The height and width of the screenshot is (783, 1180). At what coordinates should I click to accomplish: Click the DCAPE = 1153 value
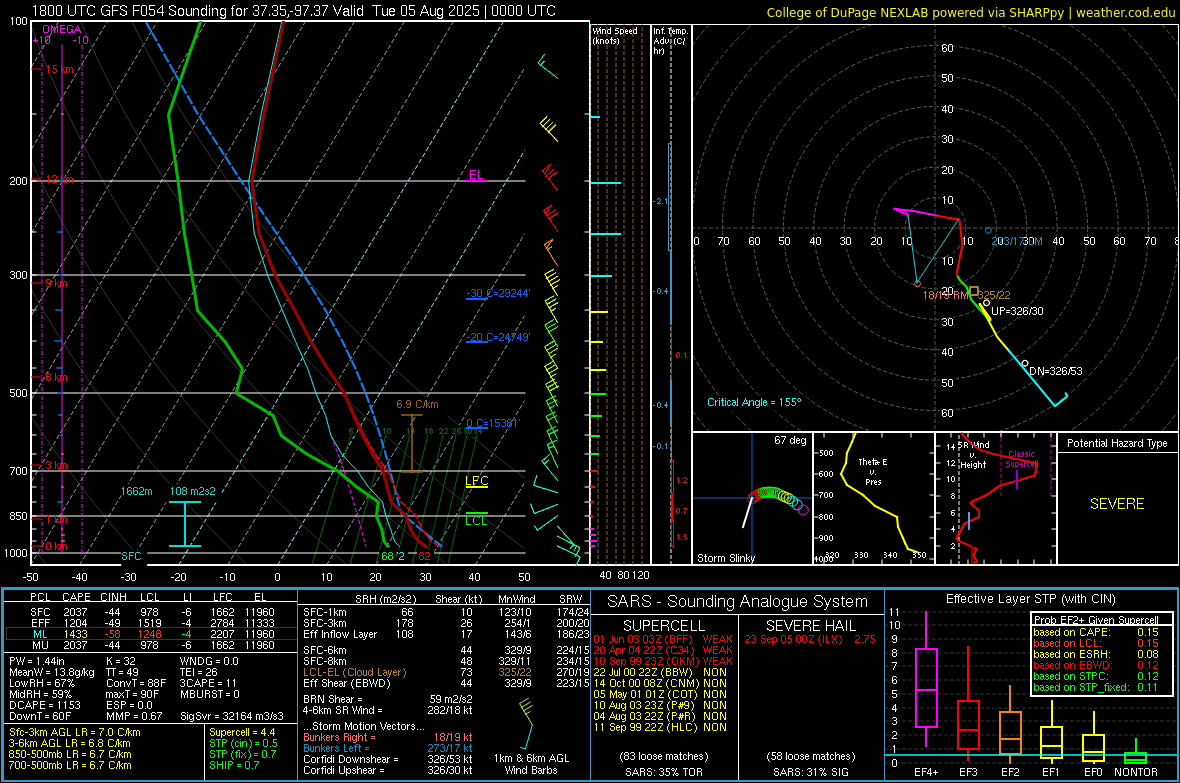click(44, 705)
